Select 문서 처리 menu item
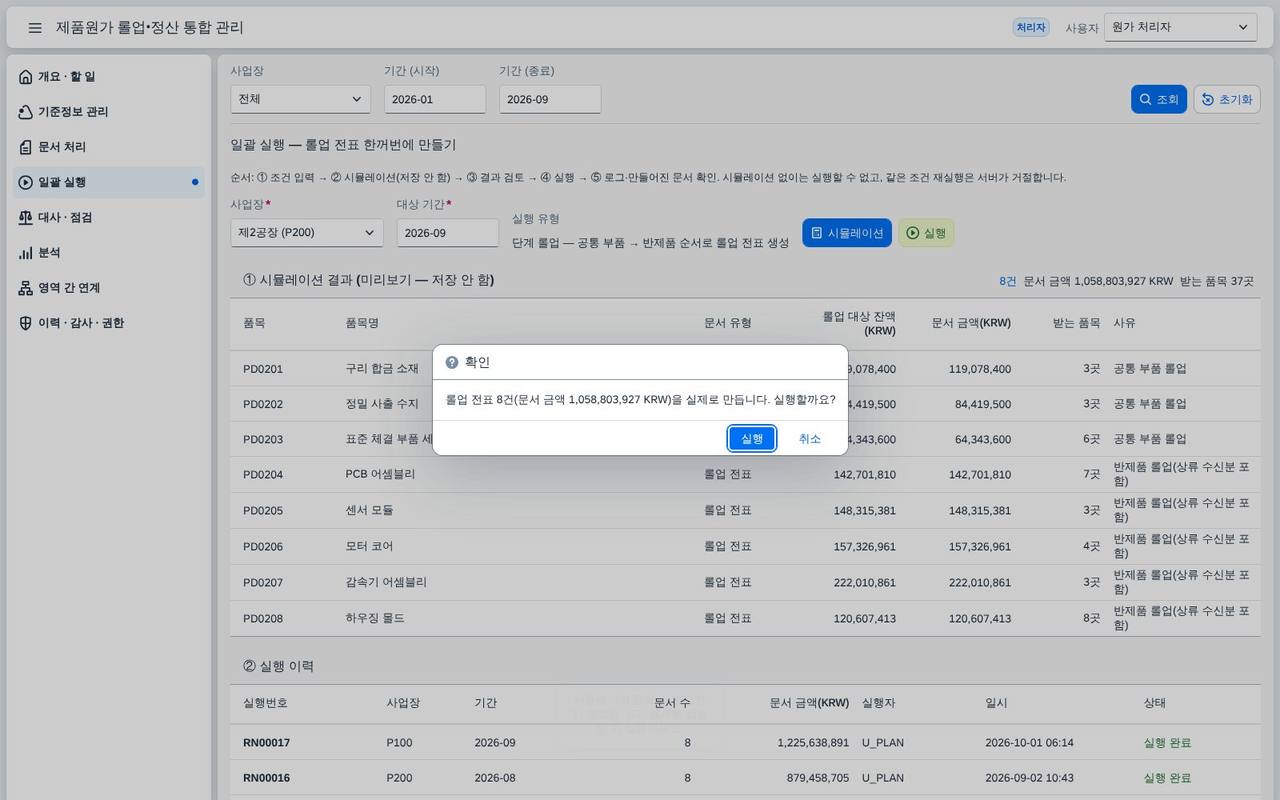 tap(110, 147)
